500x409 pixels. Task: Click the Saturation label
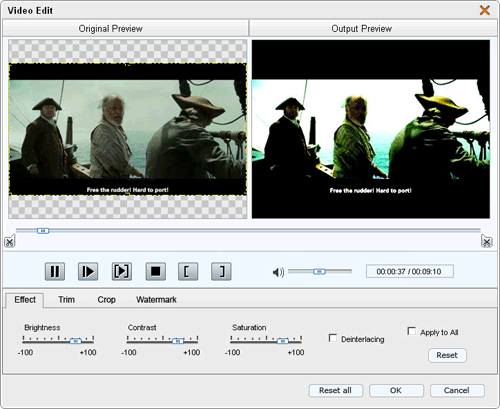(249, 328)
